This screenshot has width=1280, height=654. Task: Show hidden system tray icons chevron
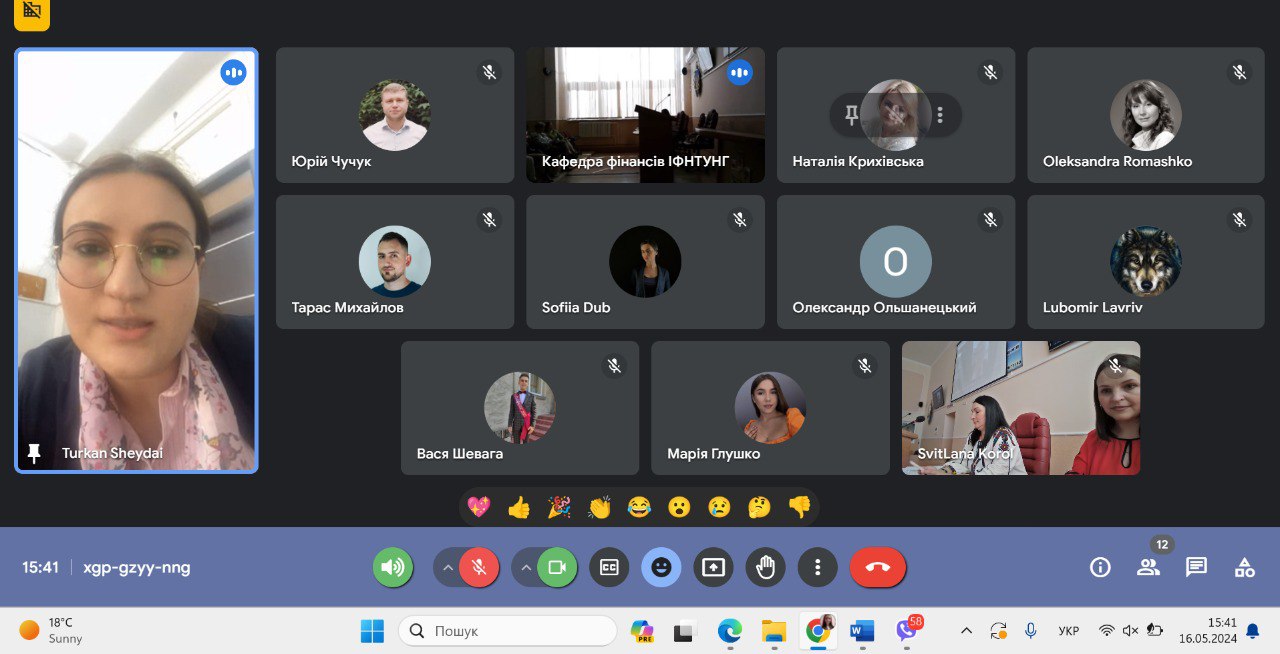[x=966, y=631]
